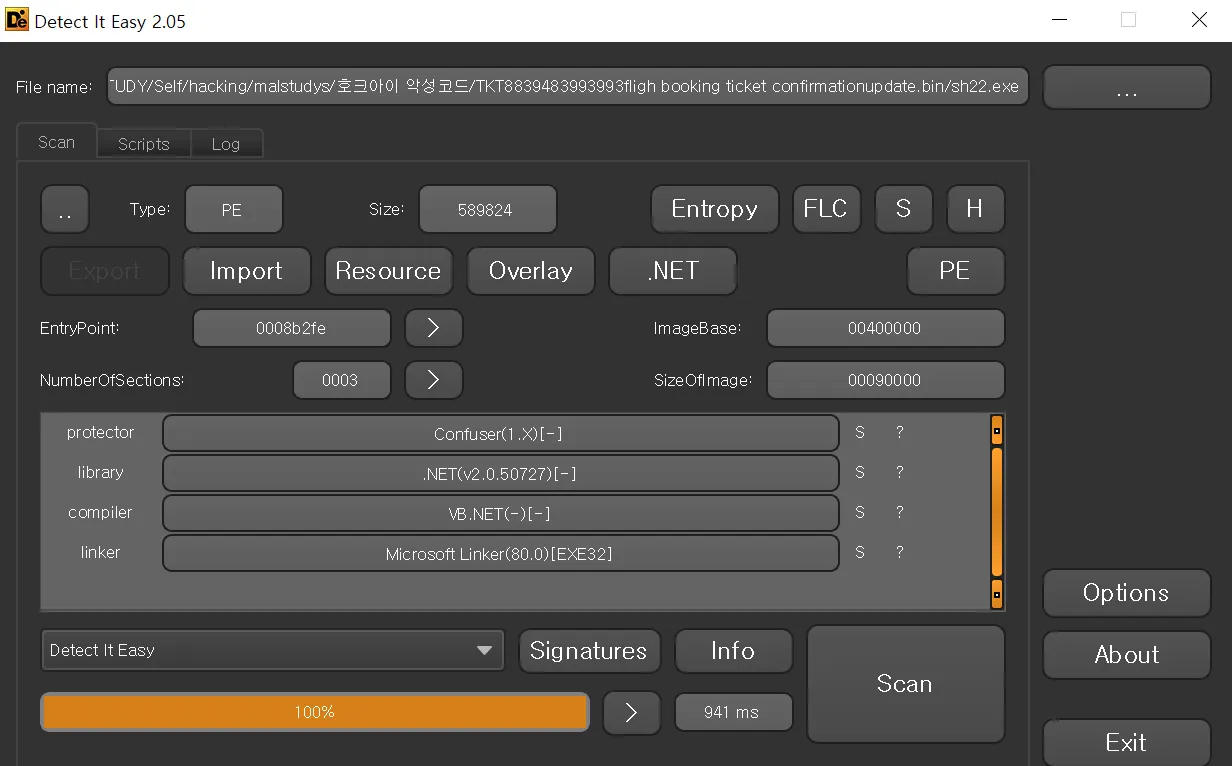This screenshot has height=766, width=1232.
Task: Switch to the Scan tab
Action: point(57,142)
